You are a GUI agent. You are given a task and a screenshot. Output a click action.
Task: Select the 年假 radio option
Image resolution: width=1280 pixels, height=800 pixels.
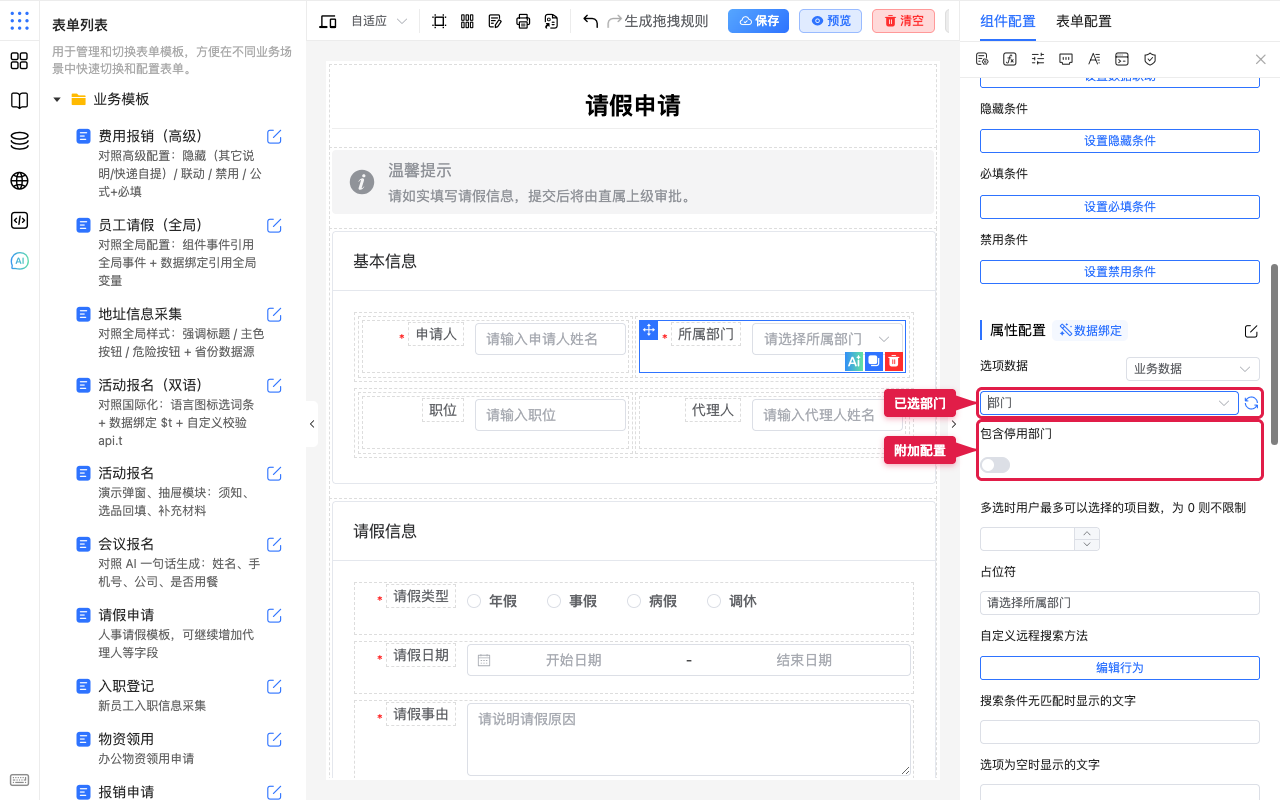491,601
